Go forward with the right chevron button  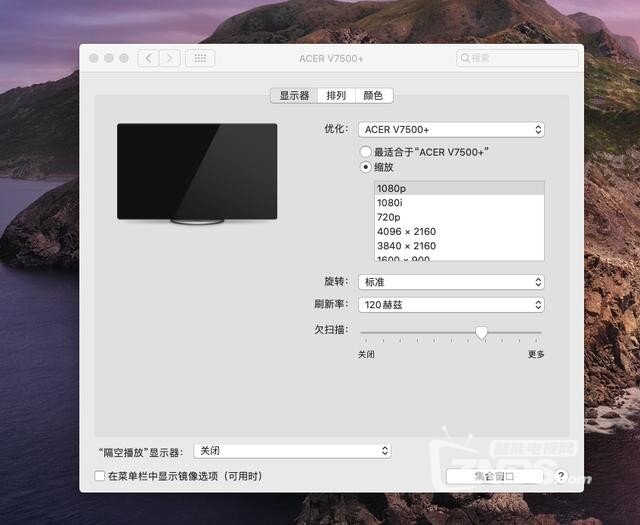point(169,58)
